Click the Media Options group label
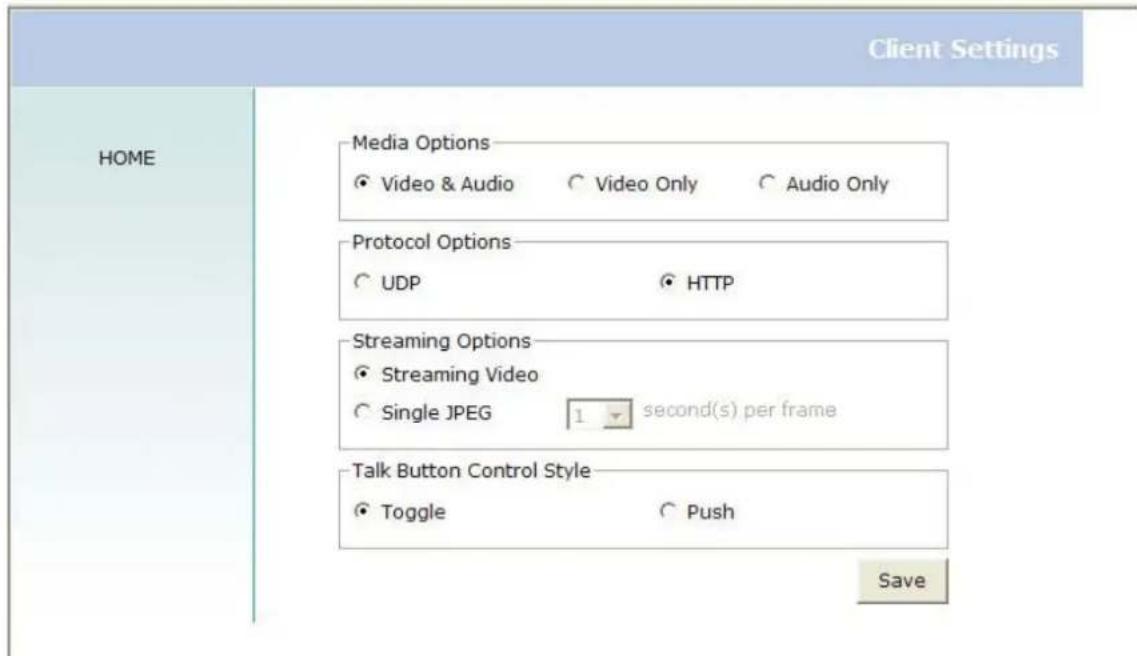1137x656 pixels. (x=421, y=143)
